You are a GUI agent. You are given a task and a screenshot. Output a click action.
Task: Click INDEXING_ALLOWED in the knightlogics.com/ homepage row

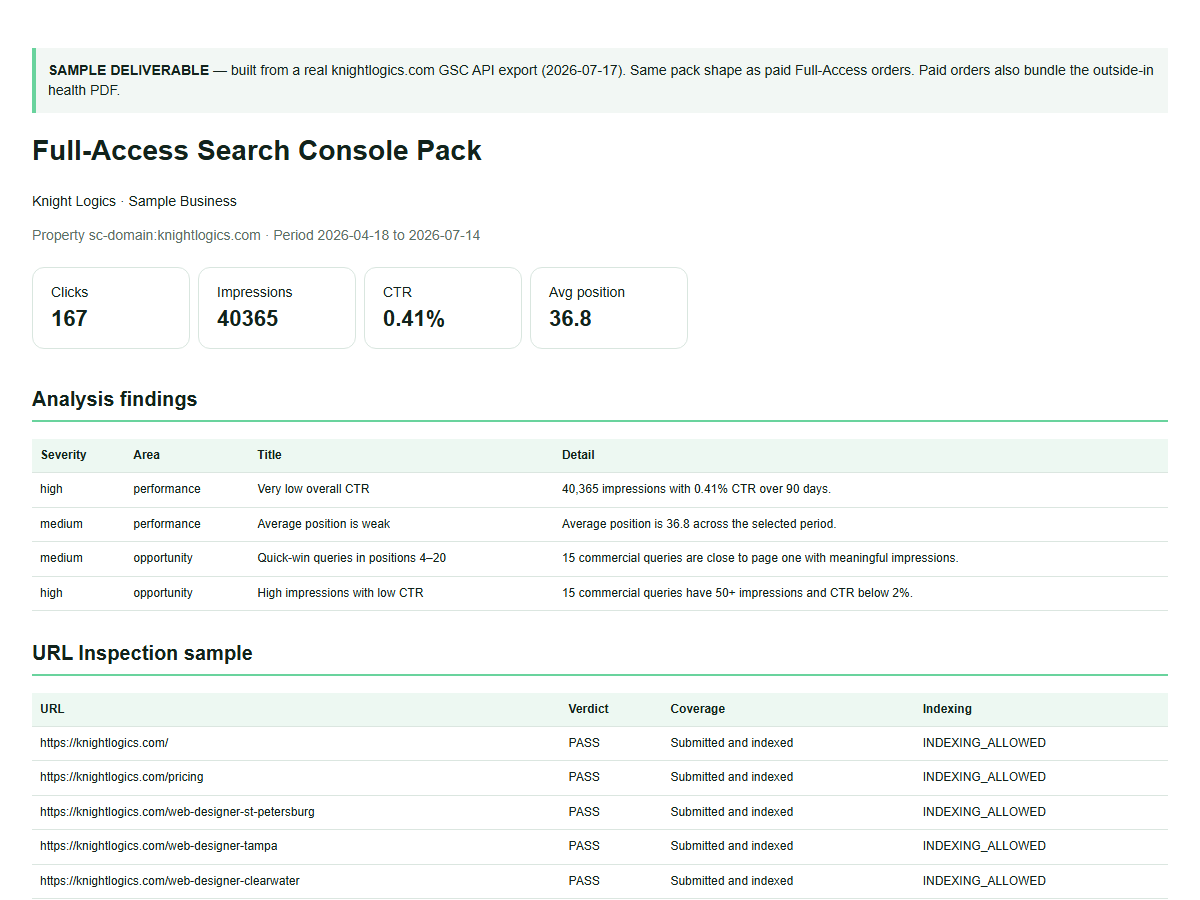(984, 743)
